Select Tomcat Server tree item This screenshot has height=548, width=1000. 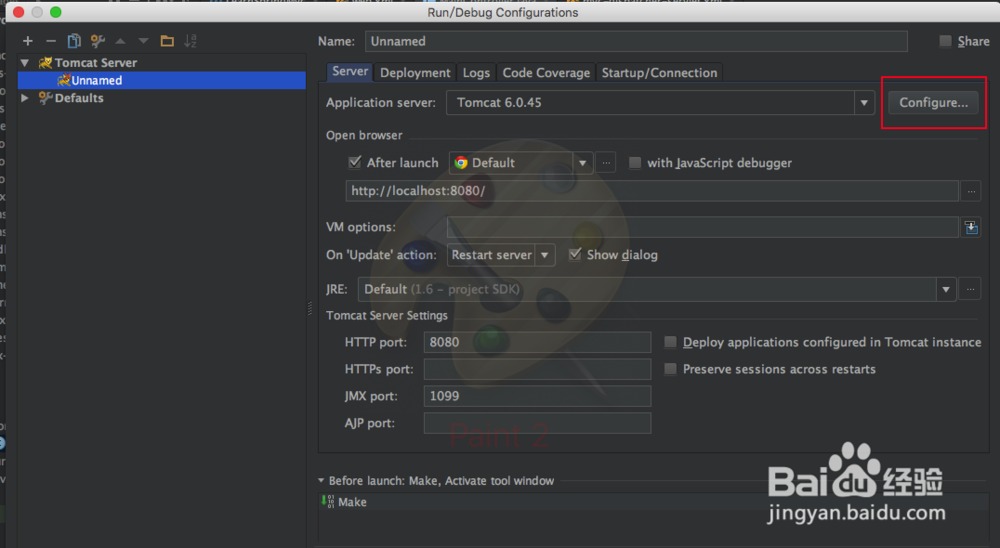pos(96,63)
